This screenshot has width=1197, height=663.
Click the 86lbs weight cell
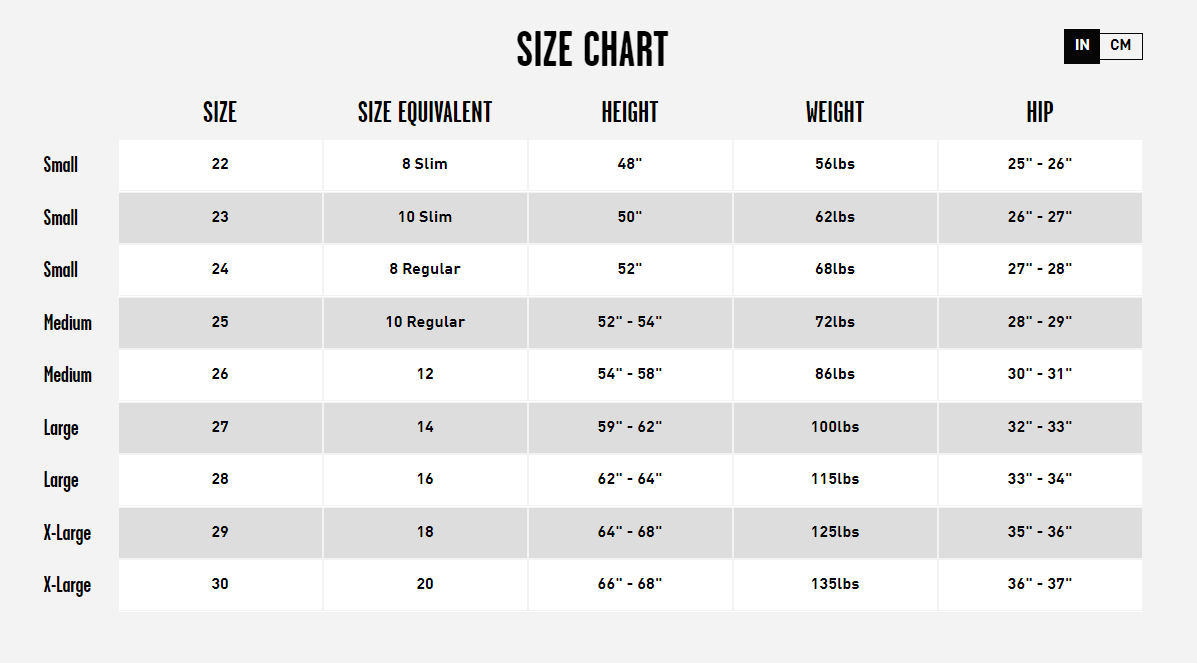coord(835,374)
